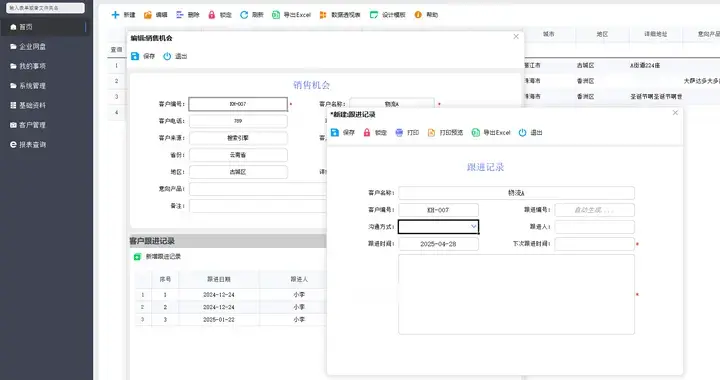Click the 跟进时间 field showing 2025-04-28
This screenshot has height=380, width=720.
tap(439, 244)
